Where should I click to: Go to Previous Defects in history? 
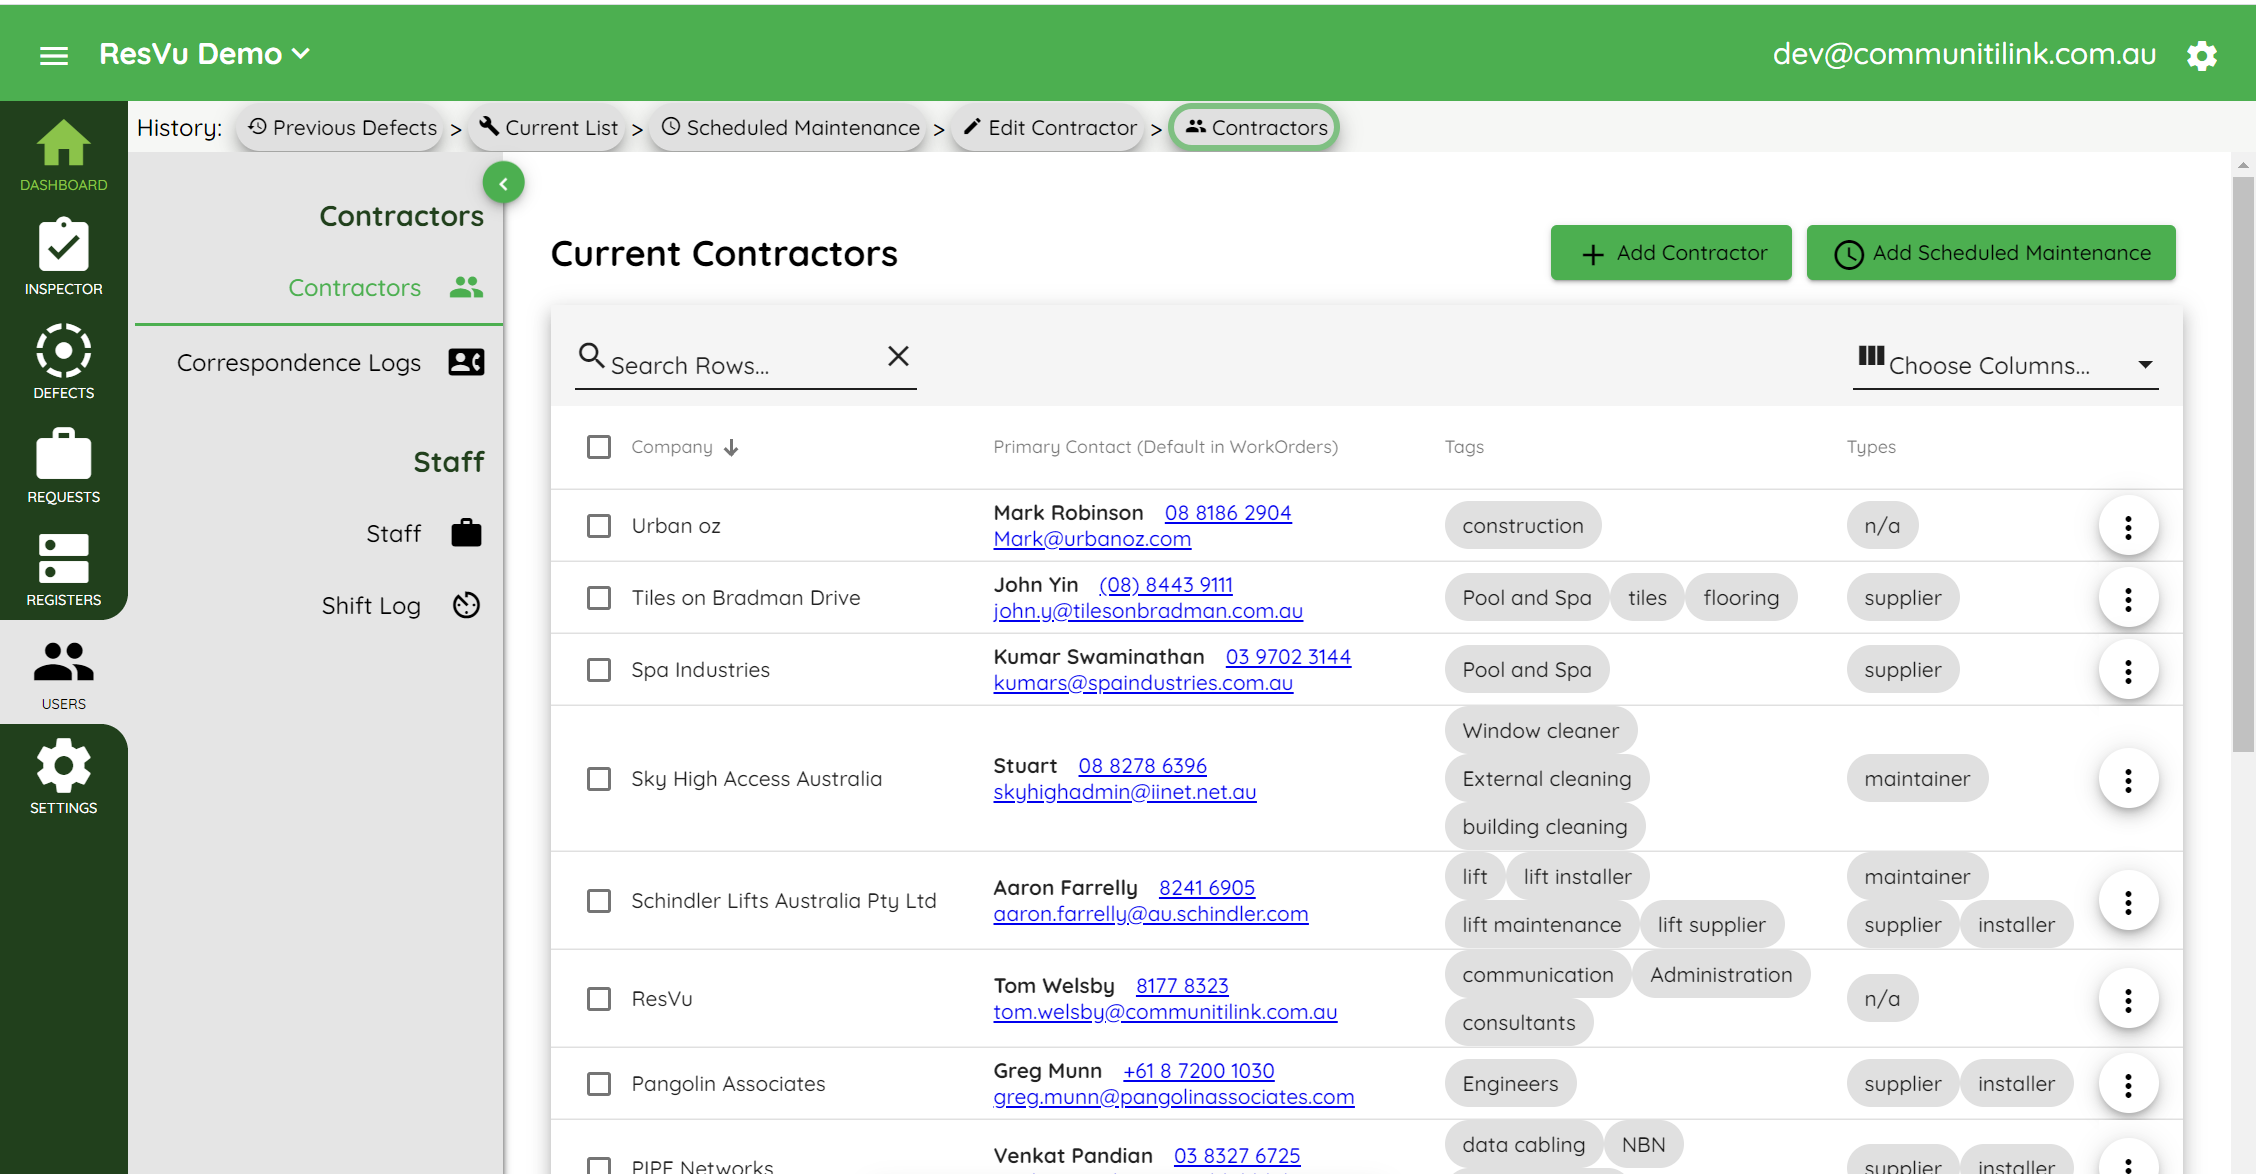(x=342, y=128)
